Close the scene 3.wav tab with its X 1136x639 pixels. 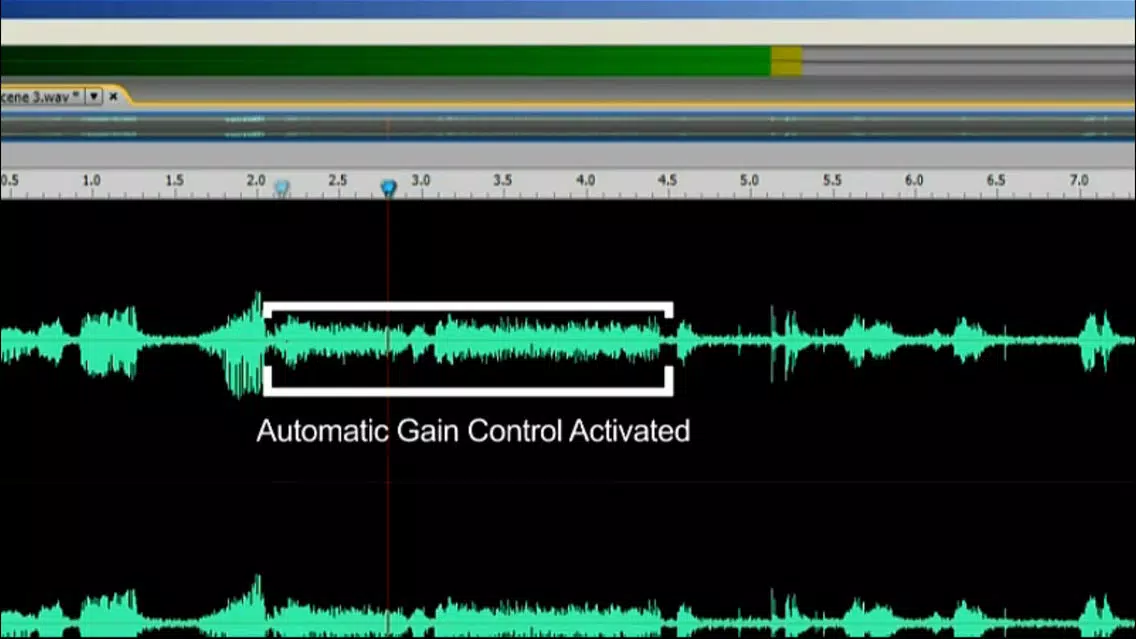[114, 96]
